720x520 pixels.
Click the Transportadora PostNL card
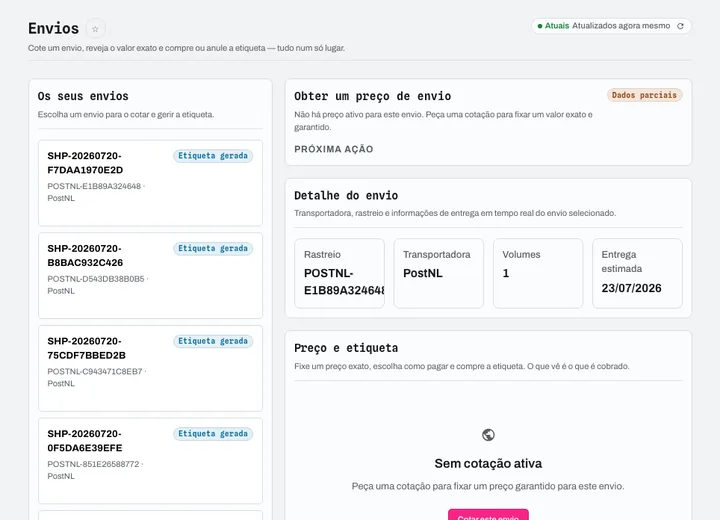[439, 273]
